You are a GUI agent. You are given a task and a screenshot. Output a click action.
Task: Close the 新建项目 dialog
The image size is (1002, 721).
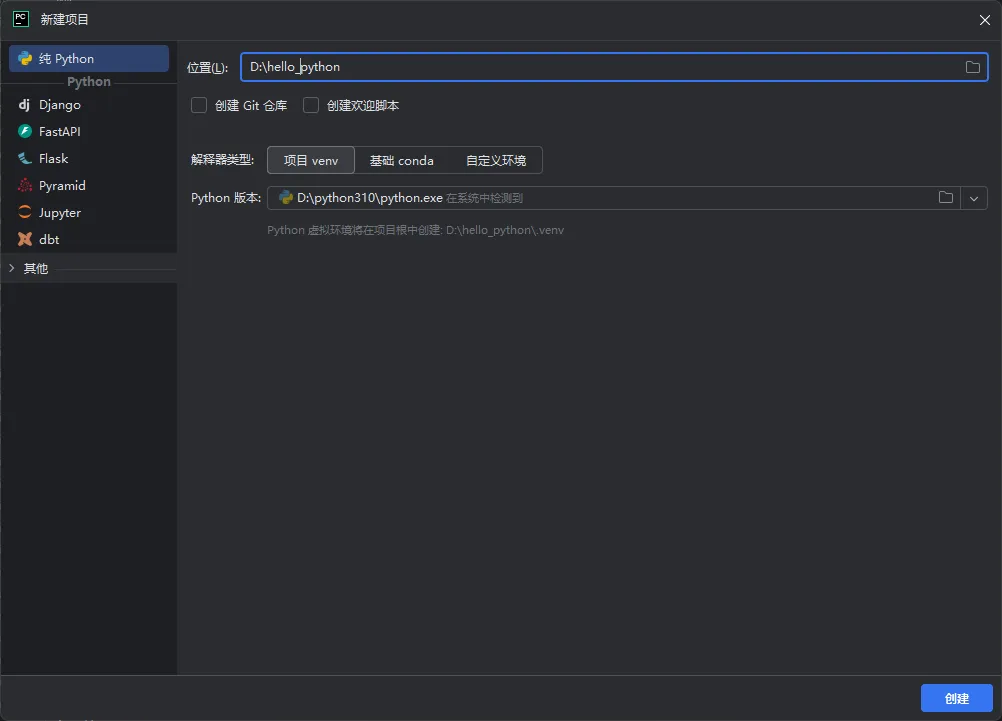pyautogui.click(x=985, y=20)
